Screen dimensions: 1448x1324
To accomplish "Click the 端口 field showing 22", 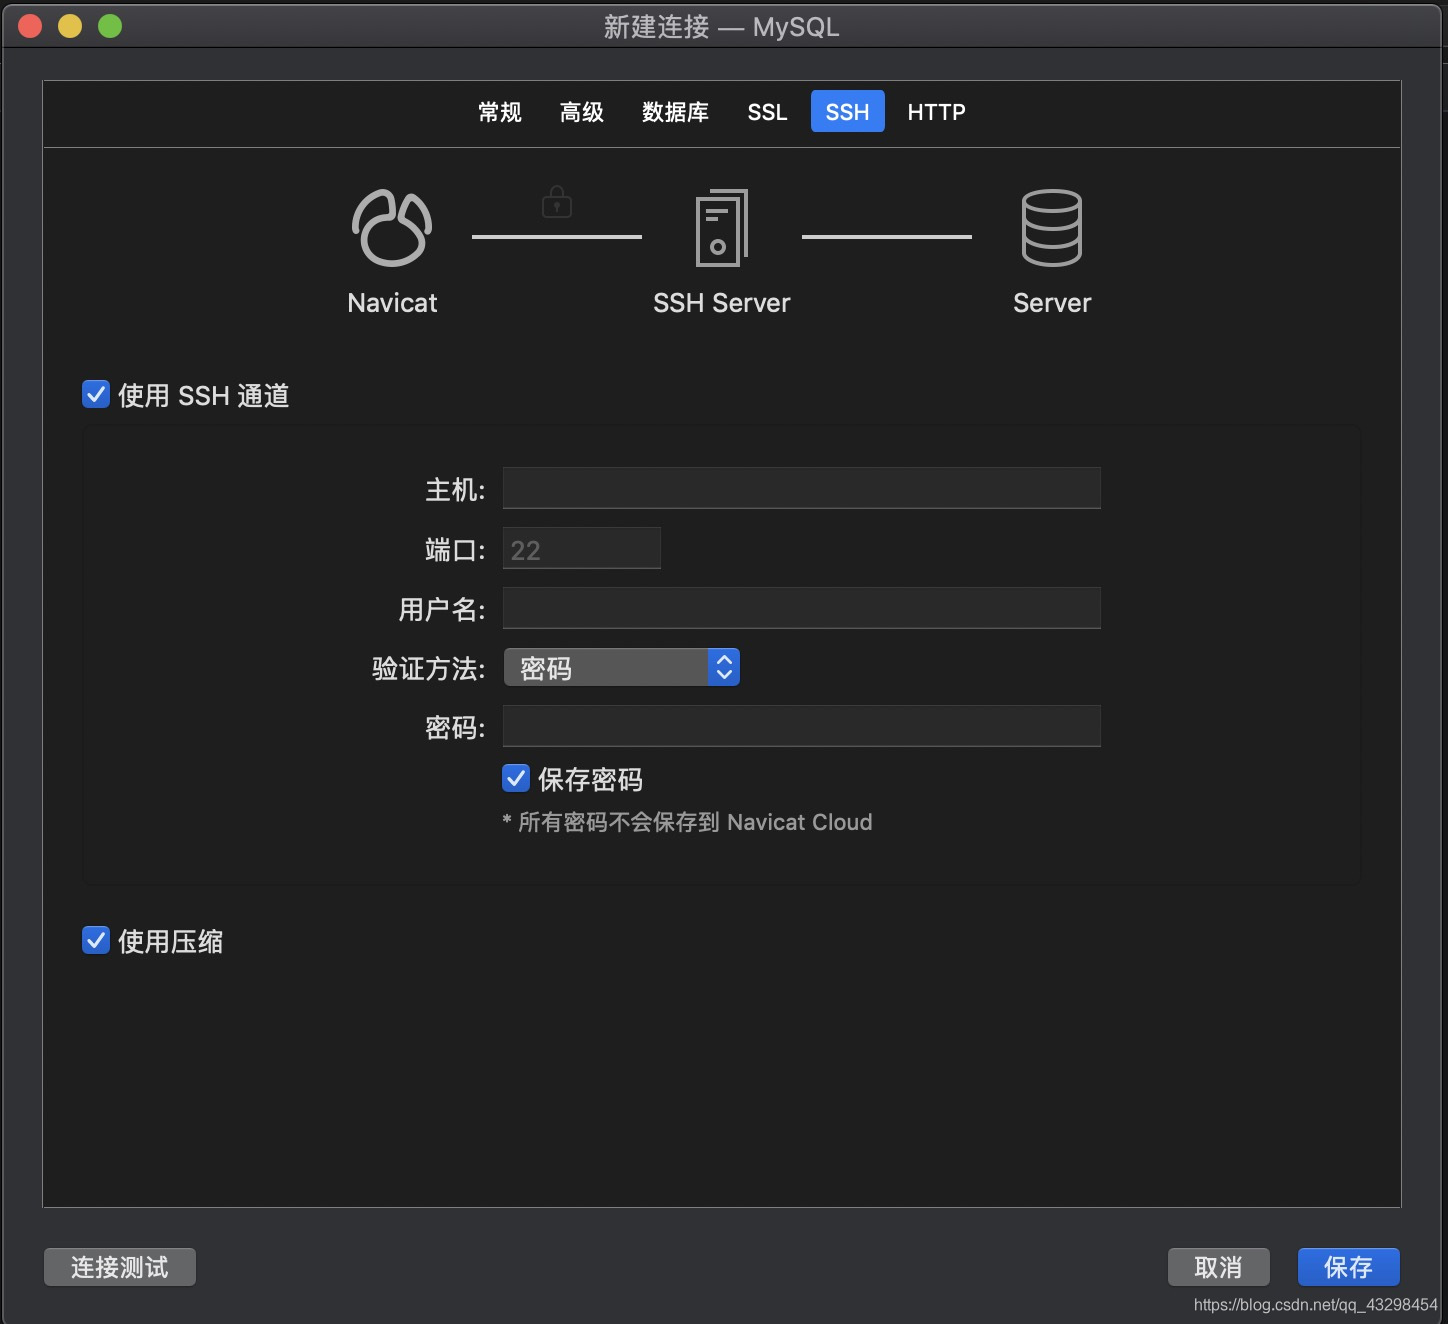I will tap(581, 548).
